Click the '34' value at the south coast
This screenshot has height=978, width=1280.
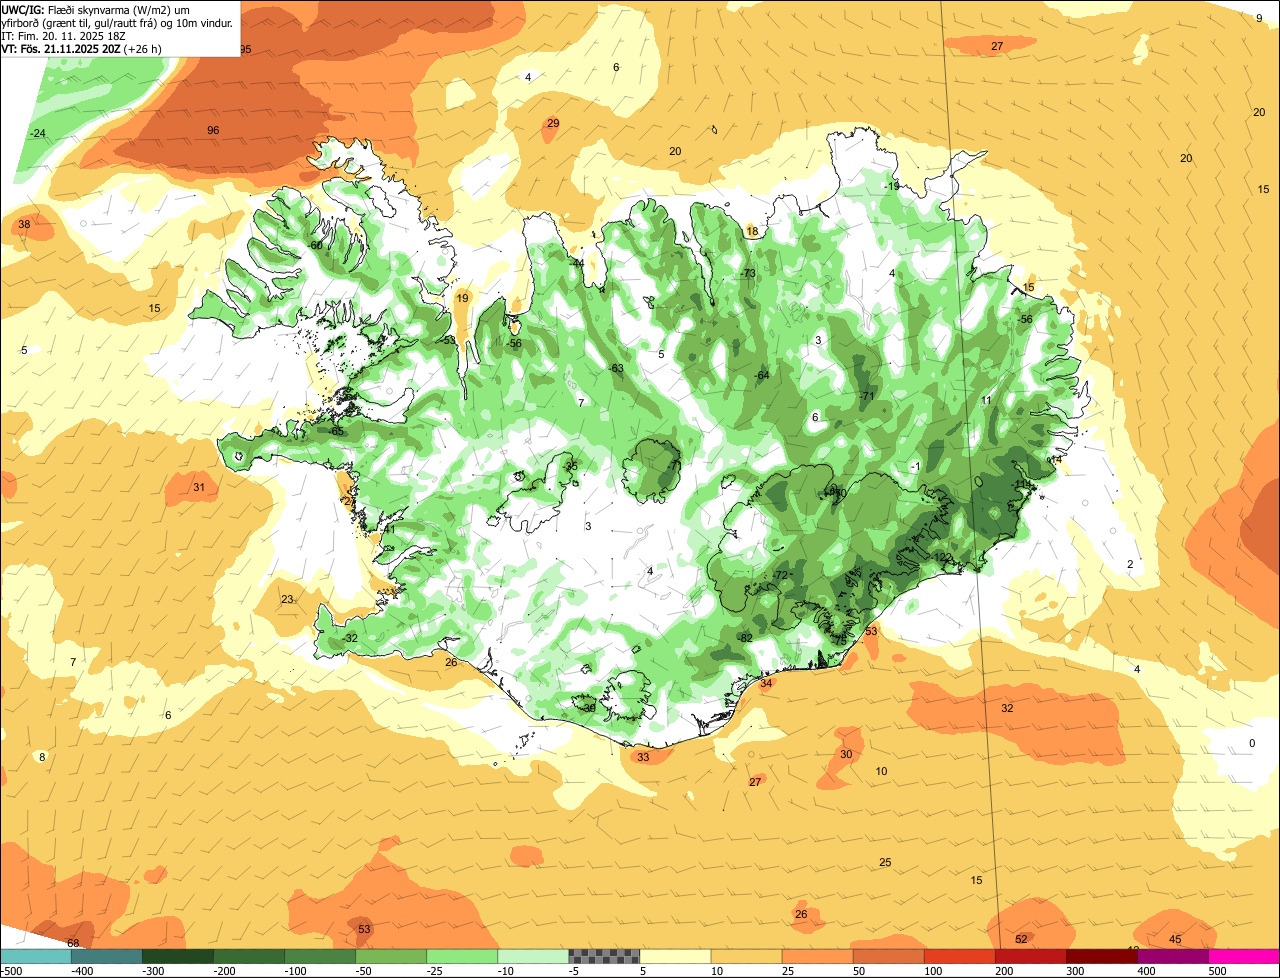(766, 683)
